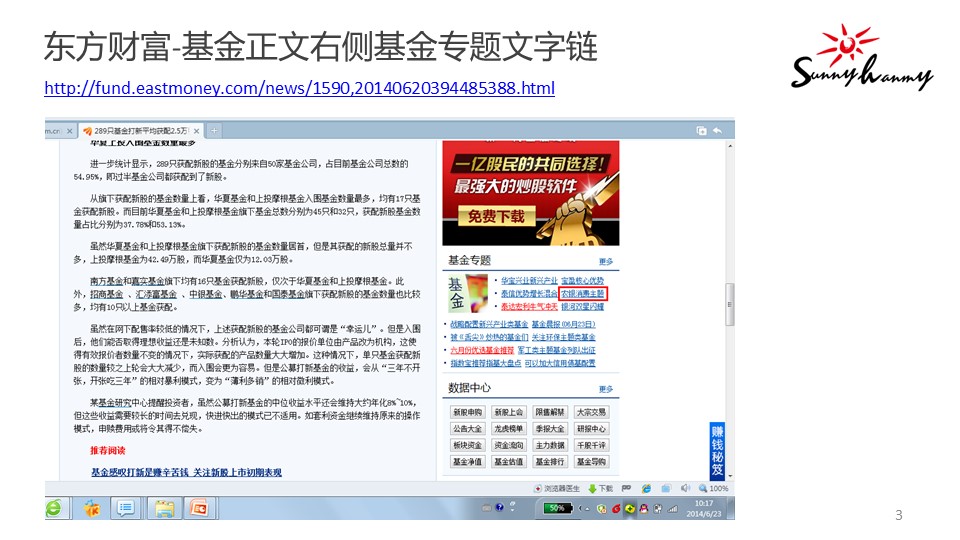
Task: Click the 50% battery indicator
Action: [557, 508]
